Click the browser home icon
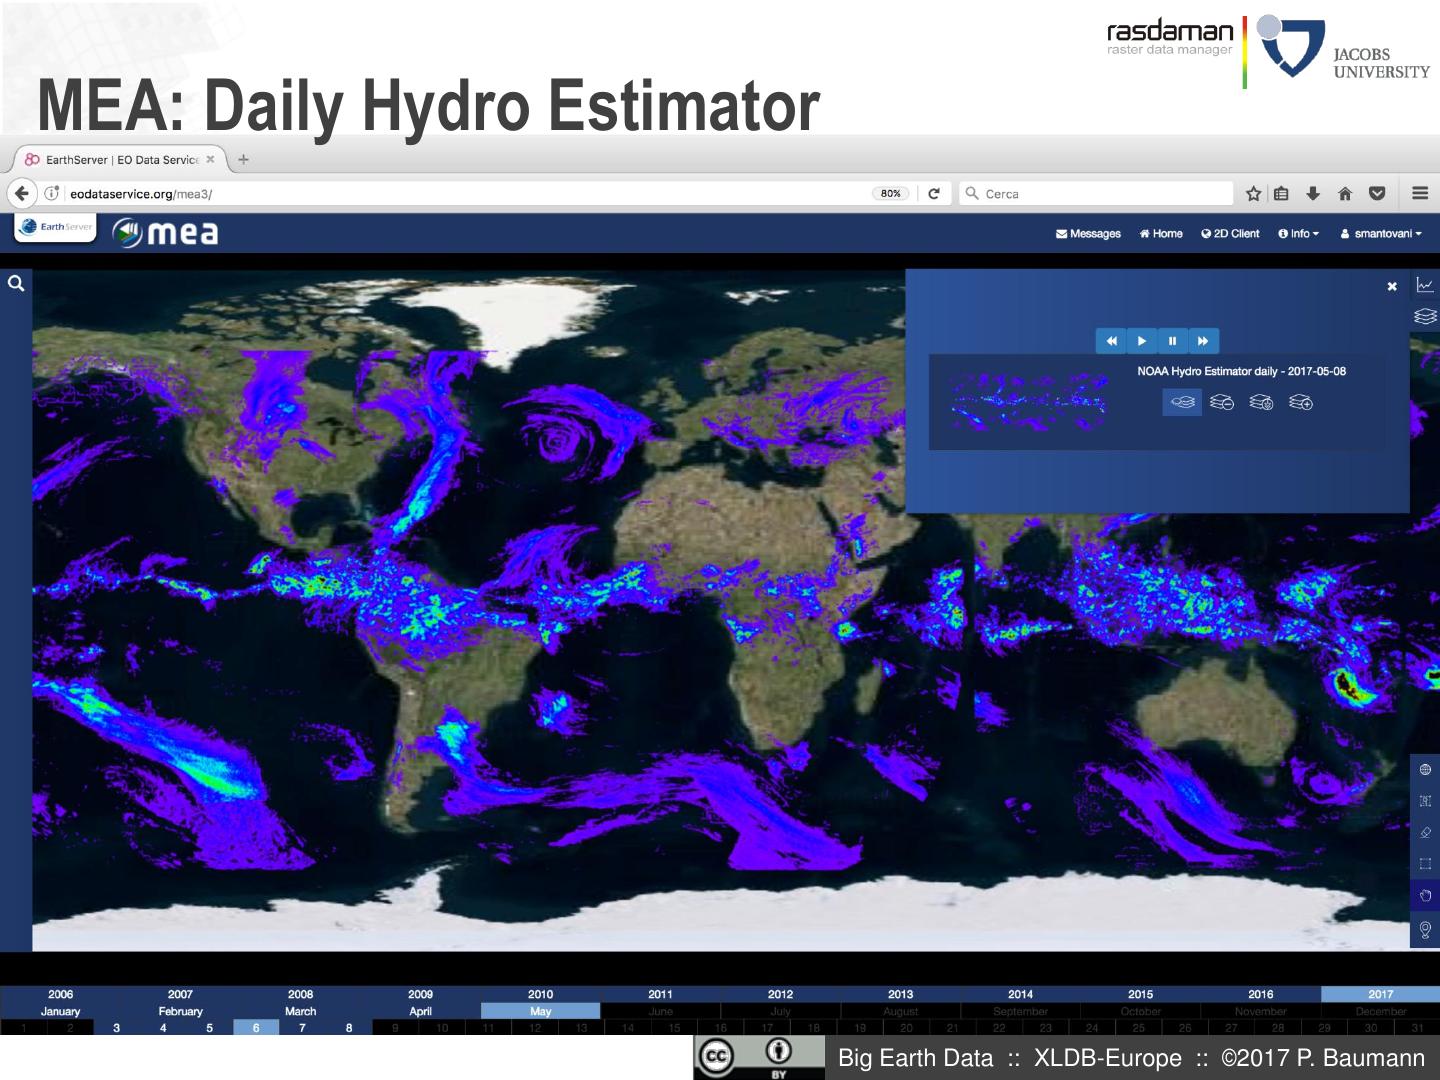This screenshot has height=1080, width=1440. 1345,194
